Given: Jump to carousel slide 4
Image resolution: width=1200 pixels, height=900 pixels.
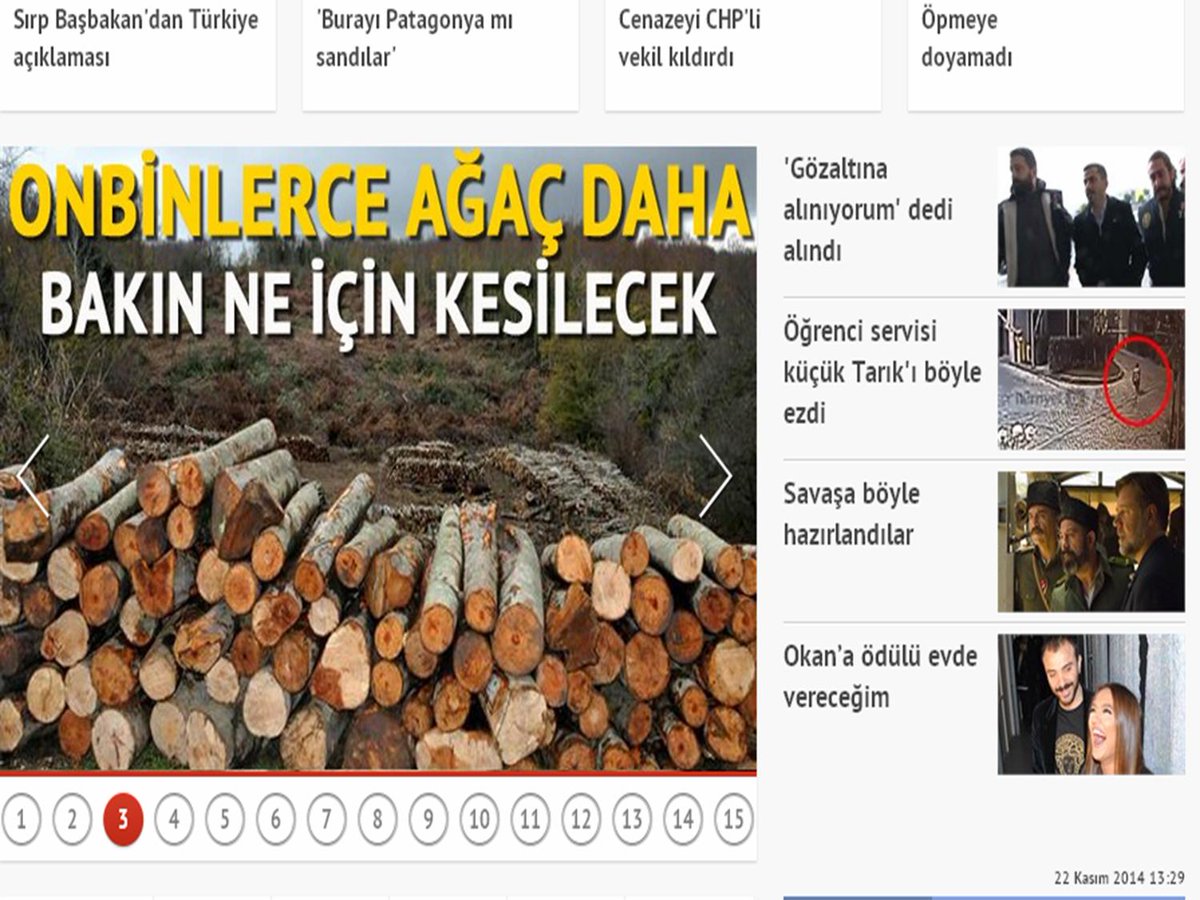Looking at the screenshot, I should point(174,821).
